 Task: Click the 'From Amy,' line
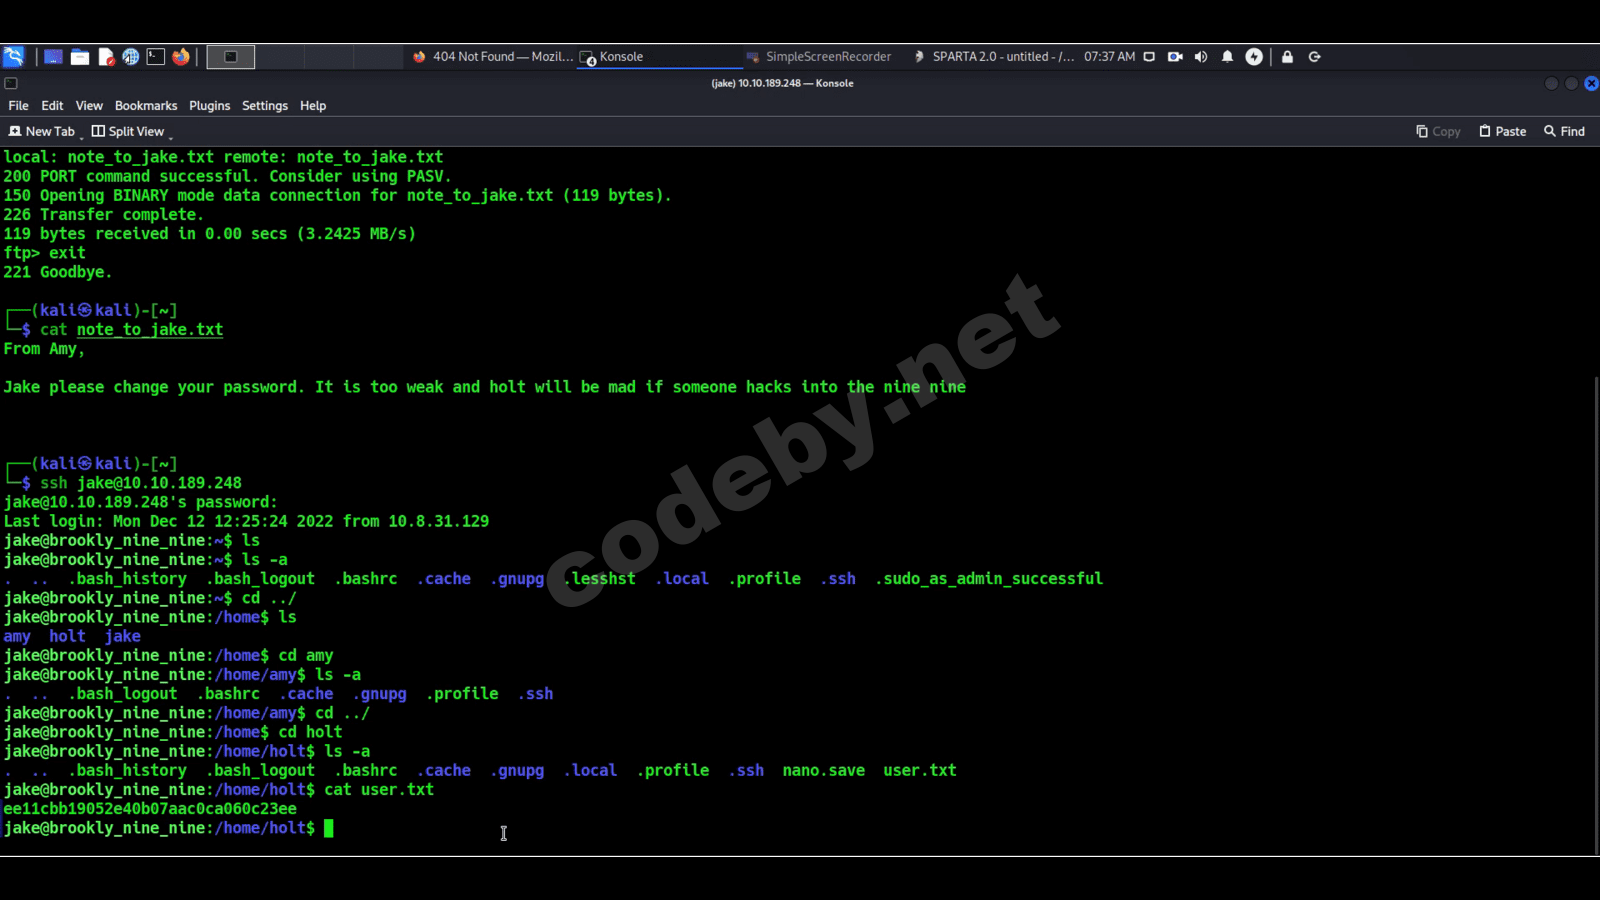coord(44,349)
